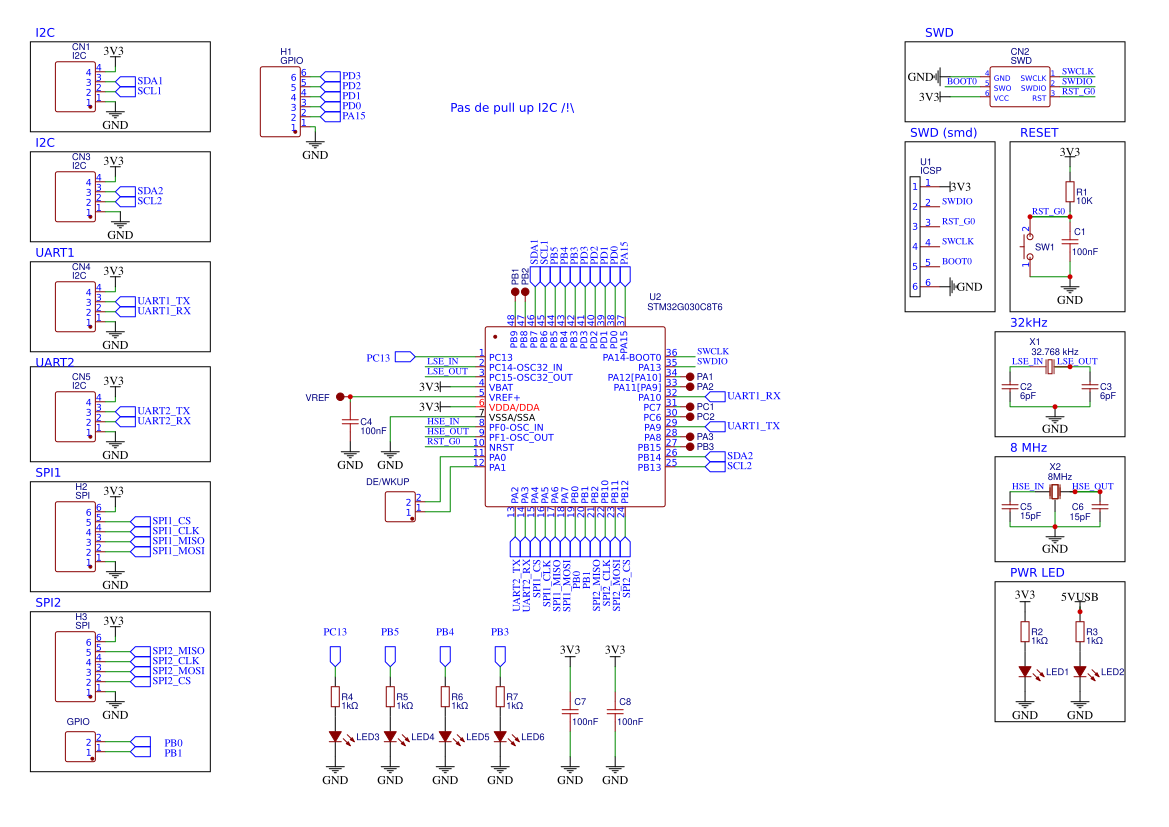The image size is (1169, 827).
Task: Select the SPI2 block title text
Action: [48, 603]
